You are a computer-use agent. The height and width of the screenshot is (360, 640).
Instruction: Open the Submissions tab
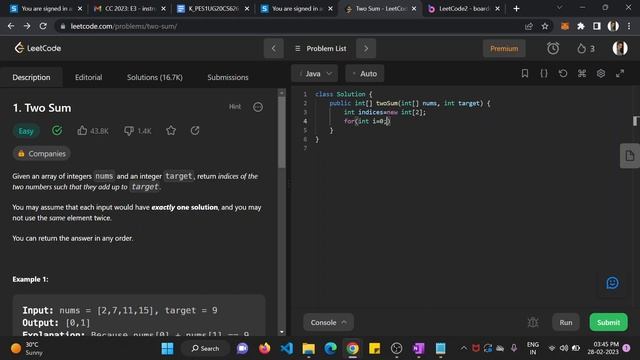click(x=228, y=77)
